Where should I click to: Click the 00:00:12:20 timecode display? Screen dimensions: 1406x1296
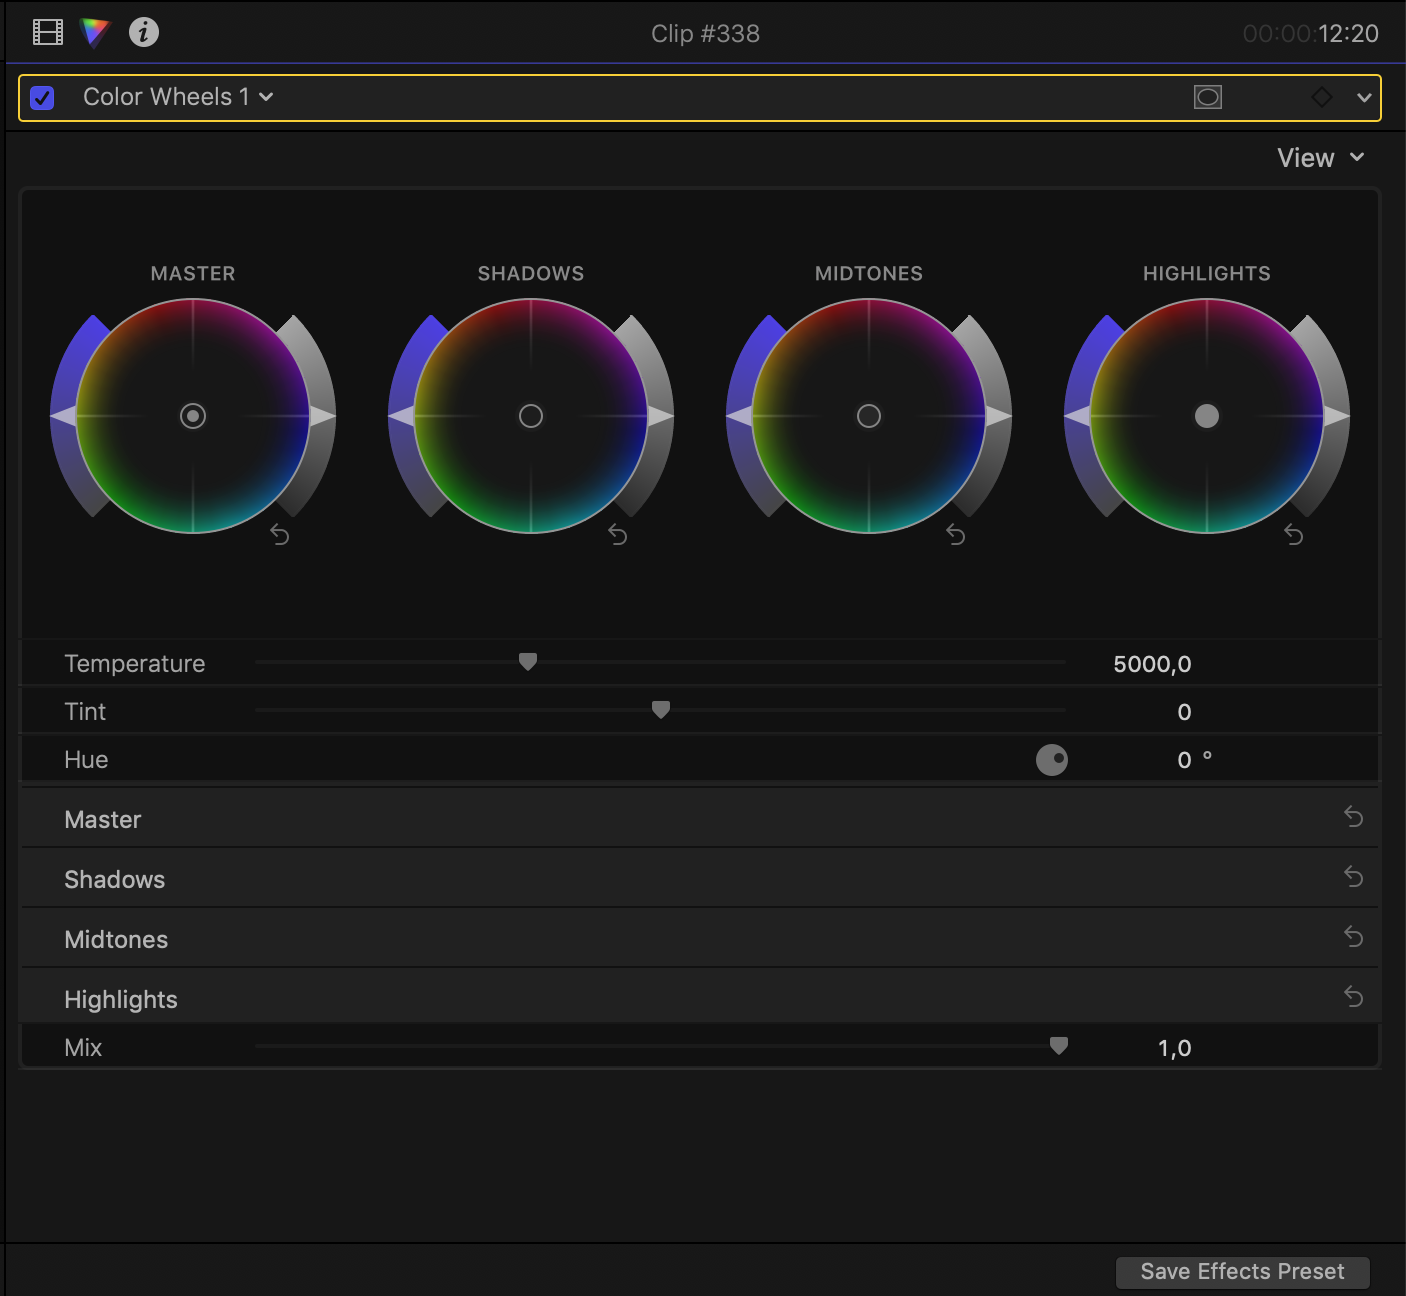(1310, 34)
